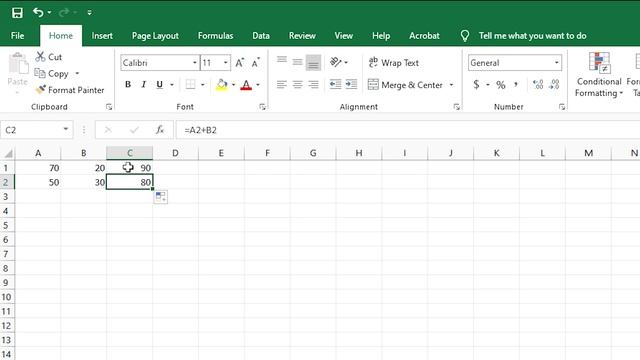Activate the Format Painter
The width and height of the screenshot is (640, 360).
point(70,90)
